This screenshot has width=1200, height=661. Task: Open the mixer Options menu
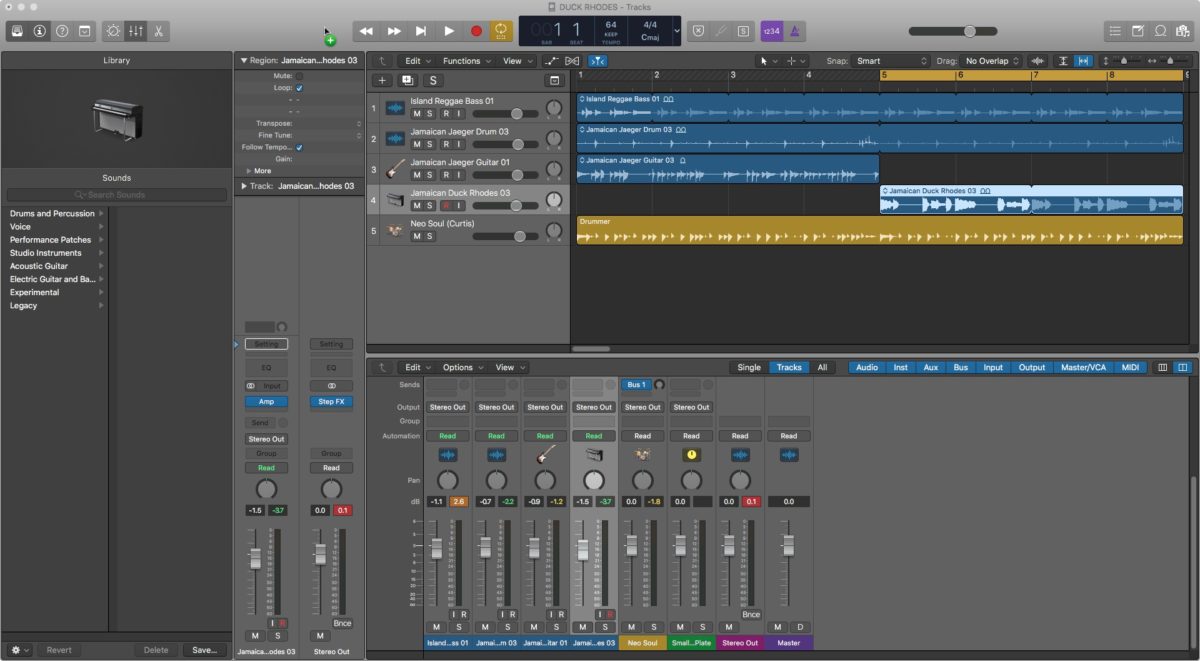(x=463, y=367)
